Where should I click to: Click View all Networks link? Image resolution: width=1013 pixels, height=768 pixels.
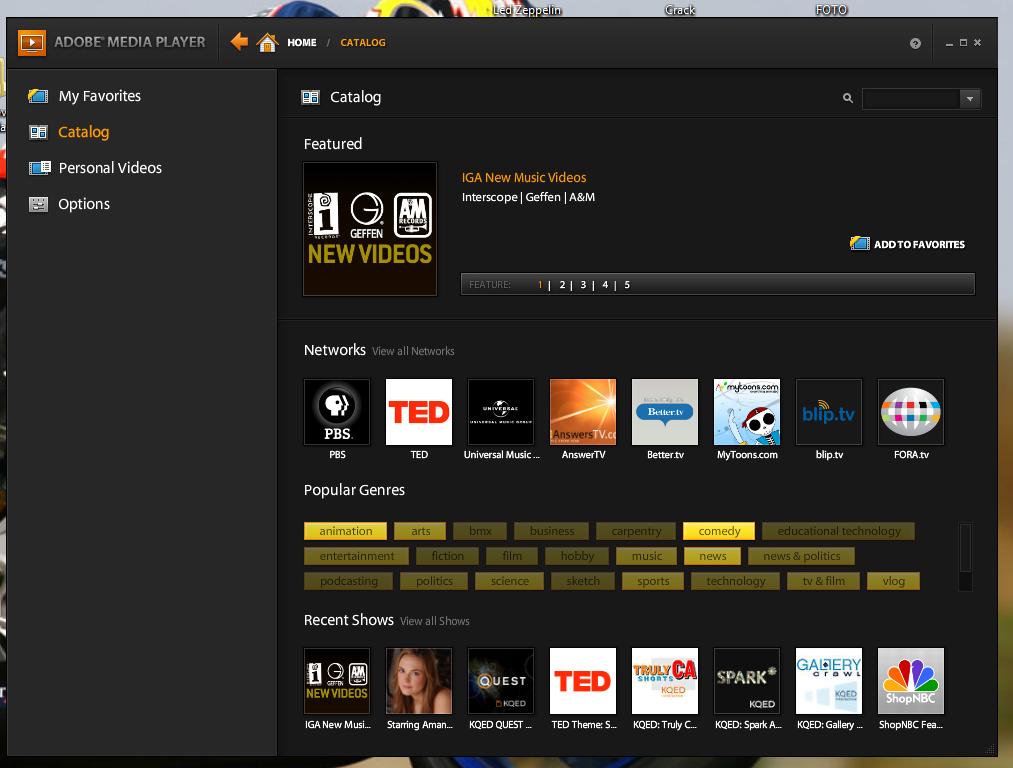(413, 351)
